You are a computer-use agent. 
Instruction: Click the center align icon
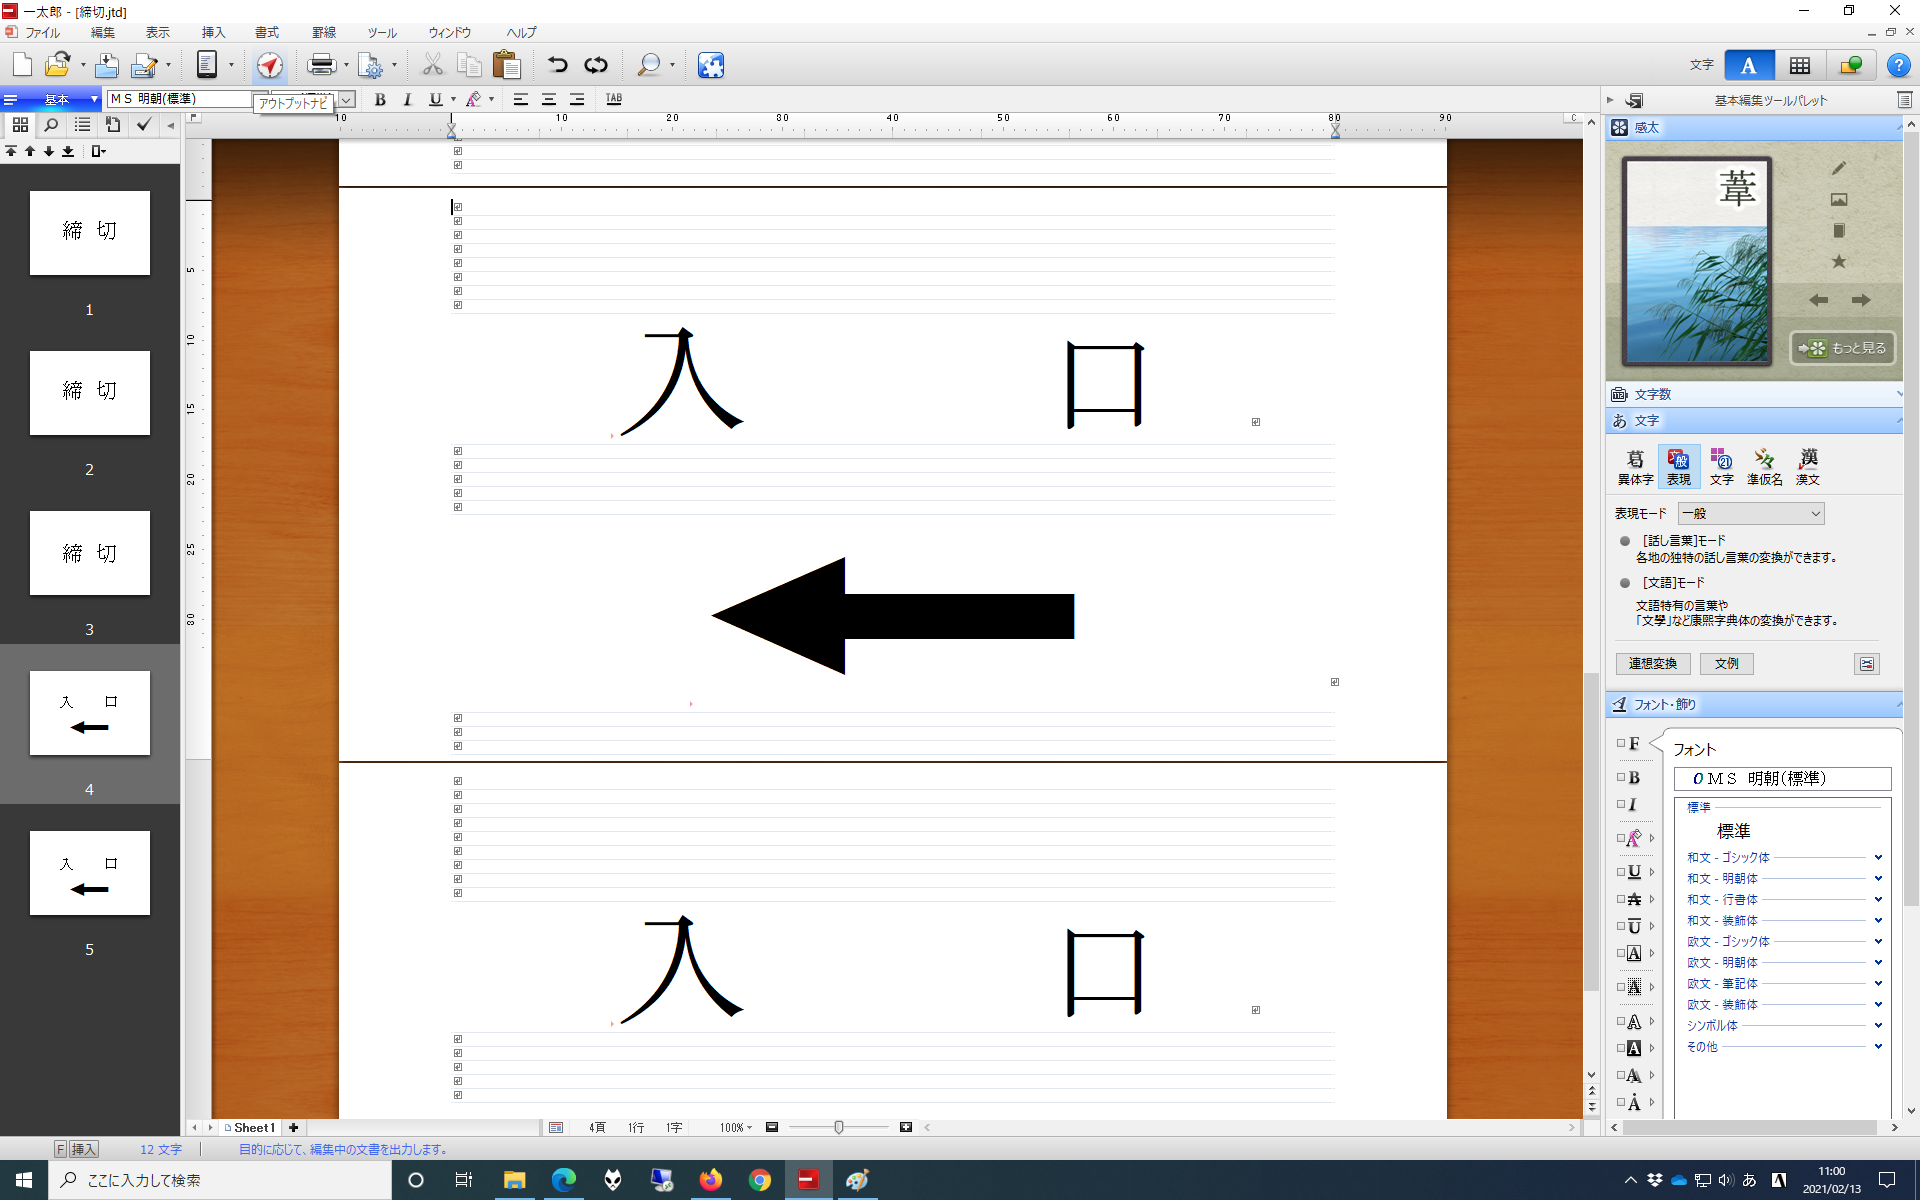click(x=549, y=99)
